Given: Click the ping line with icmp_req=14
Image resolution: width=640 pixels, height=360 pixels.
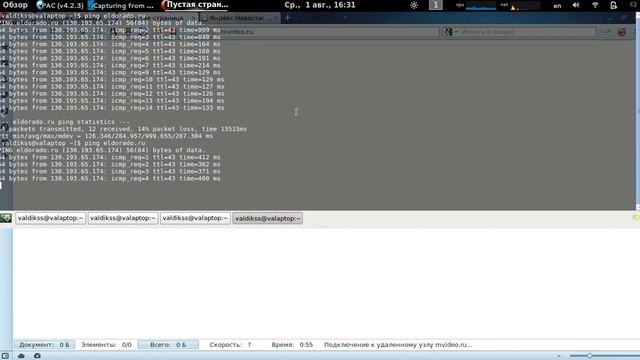Looking at the screenshot, I should click(x=112, y=108).
